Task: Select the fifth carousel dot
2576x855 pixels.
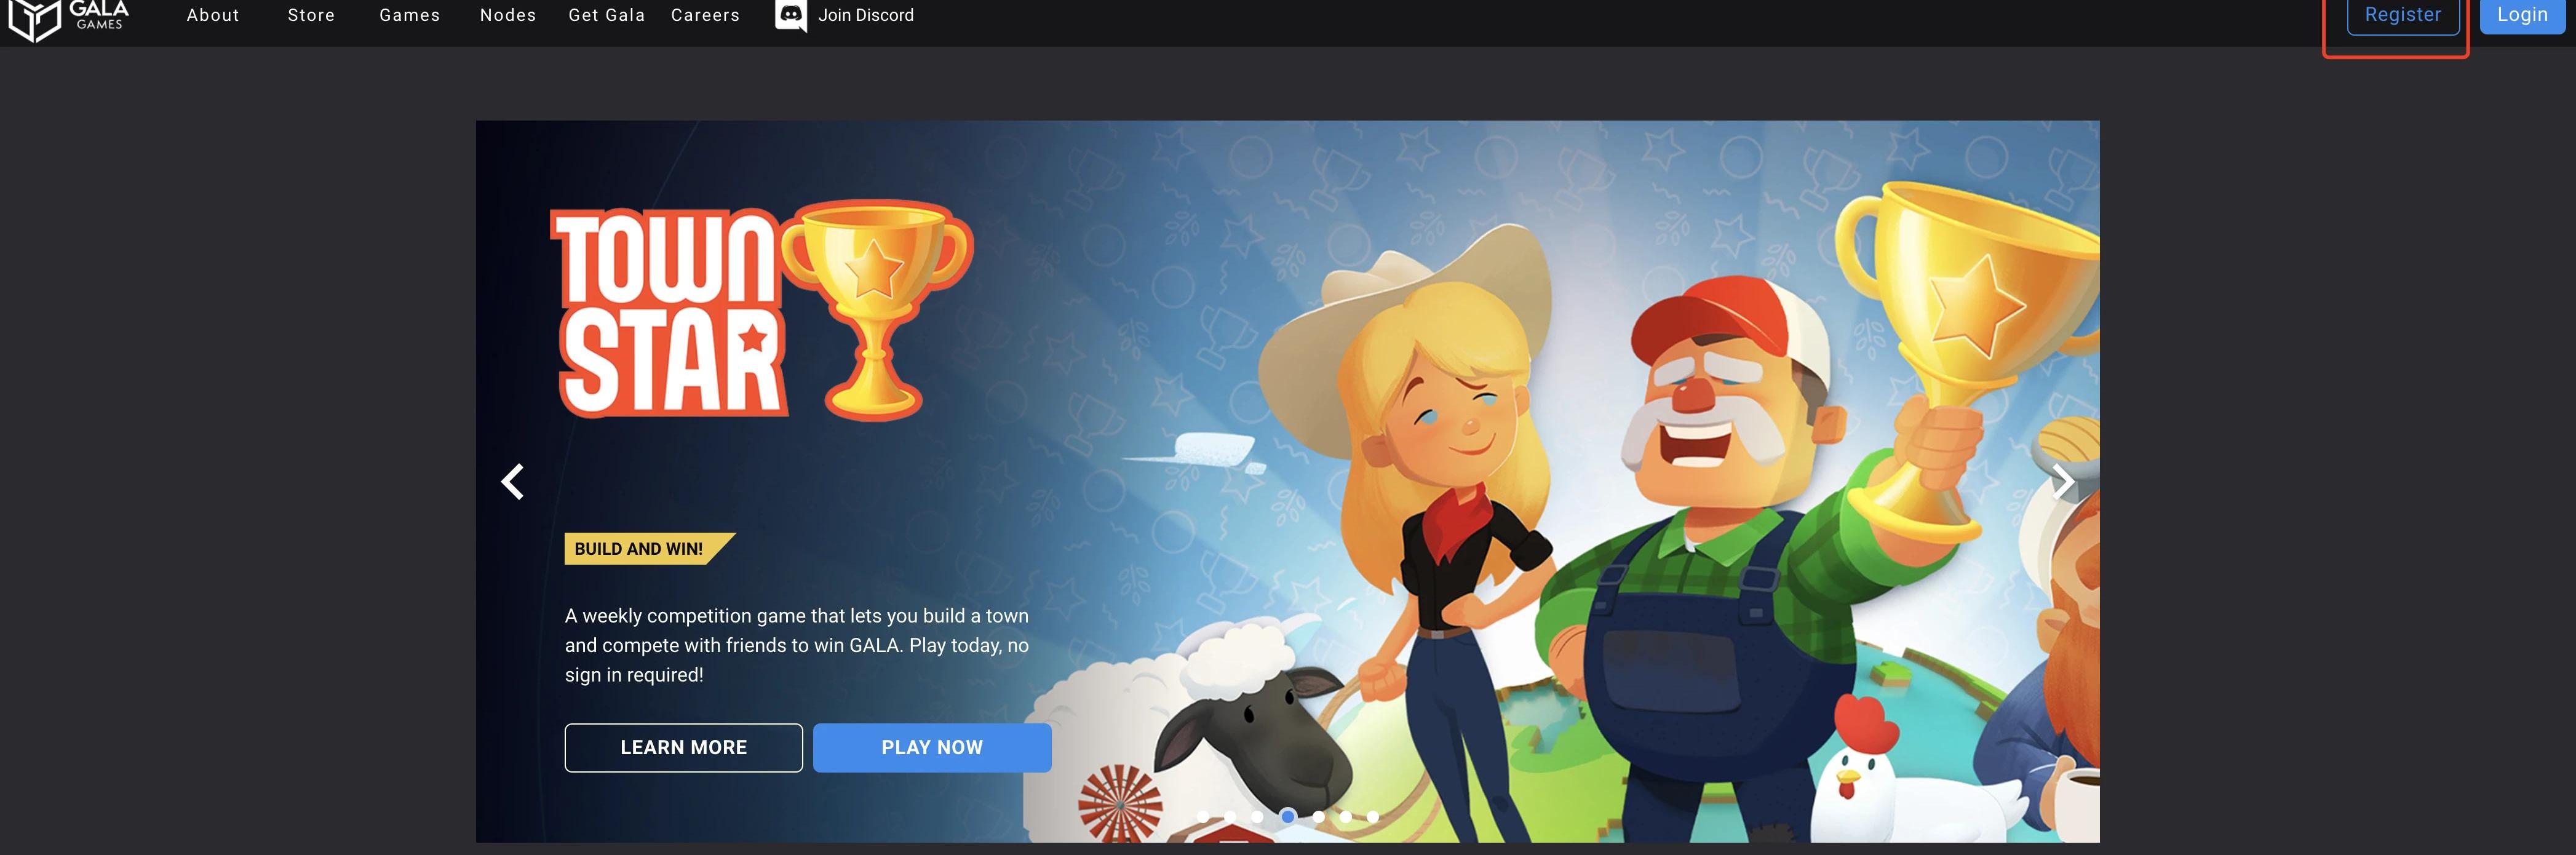Action: pos(1319,817)
